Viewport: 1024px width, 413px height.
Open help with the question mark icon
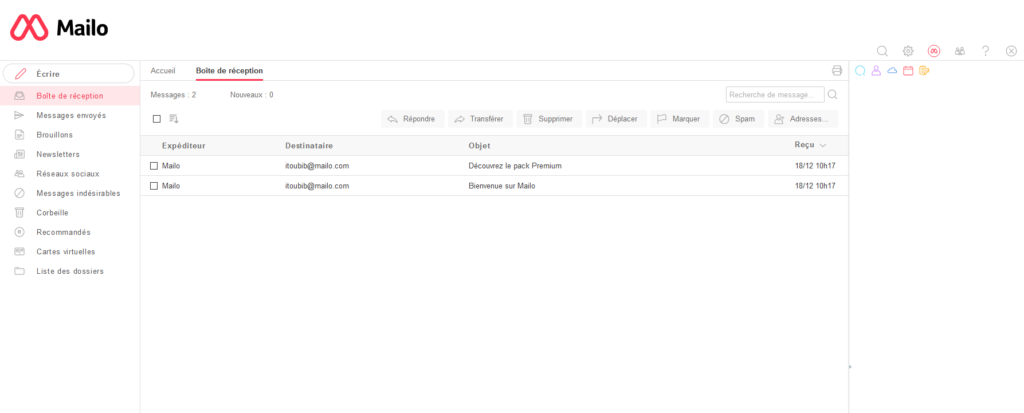pos(985,51)
